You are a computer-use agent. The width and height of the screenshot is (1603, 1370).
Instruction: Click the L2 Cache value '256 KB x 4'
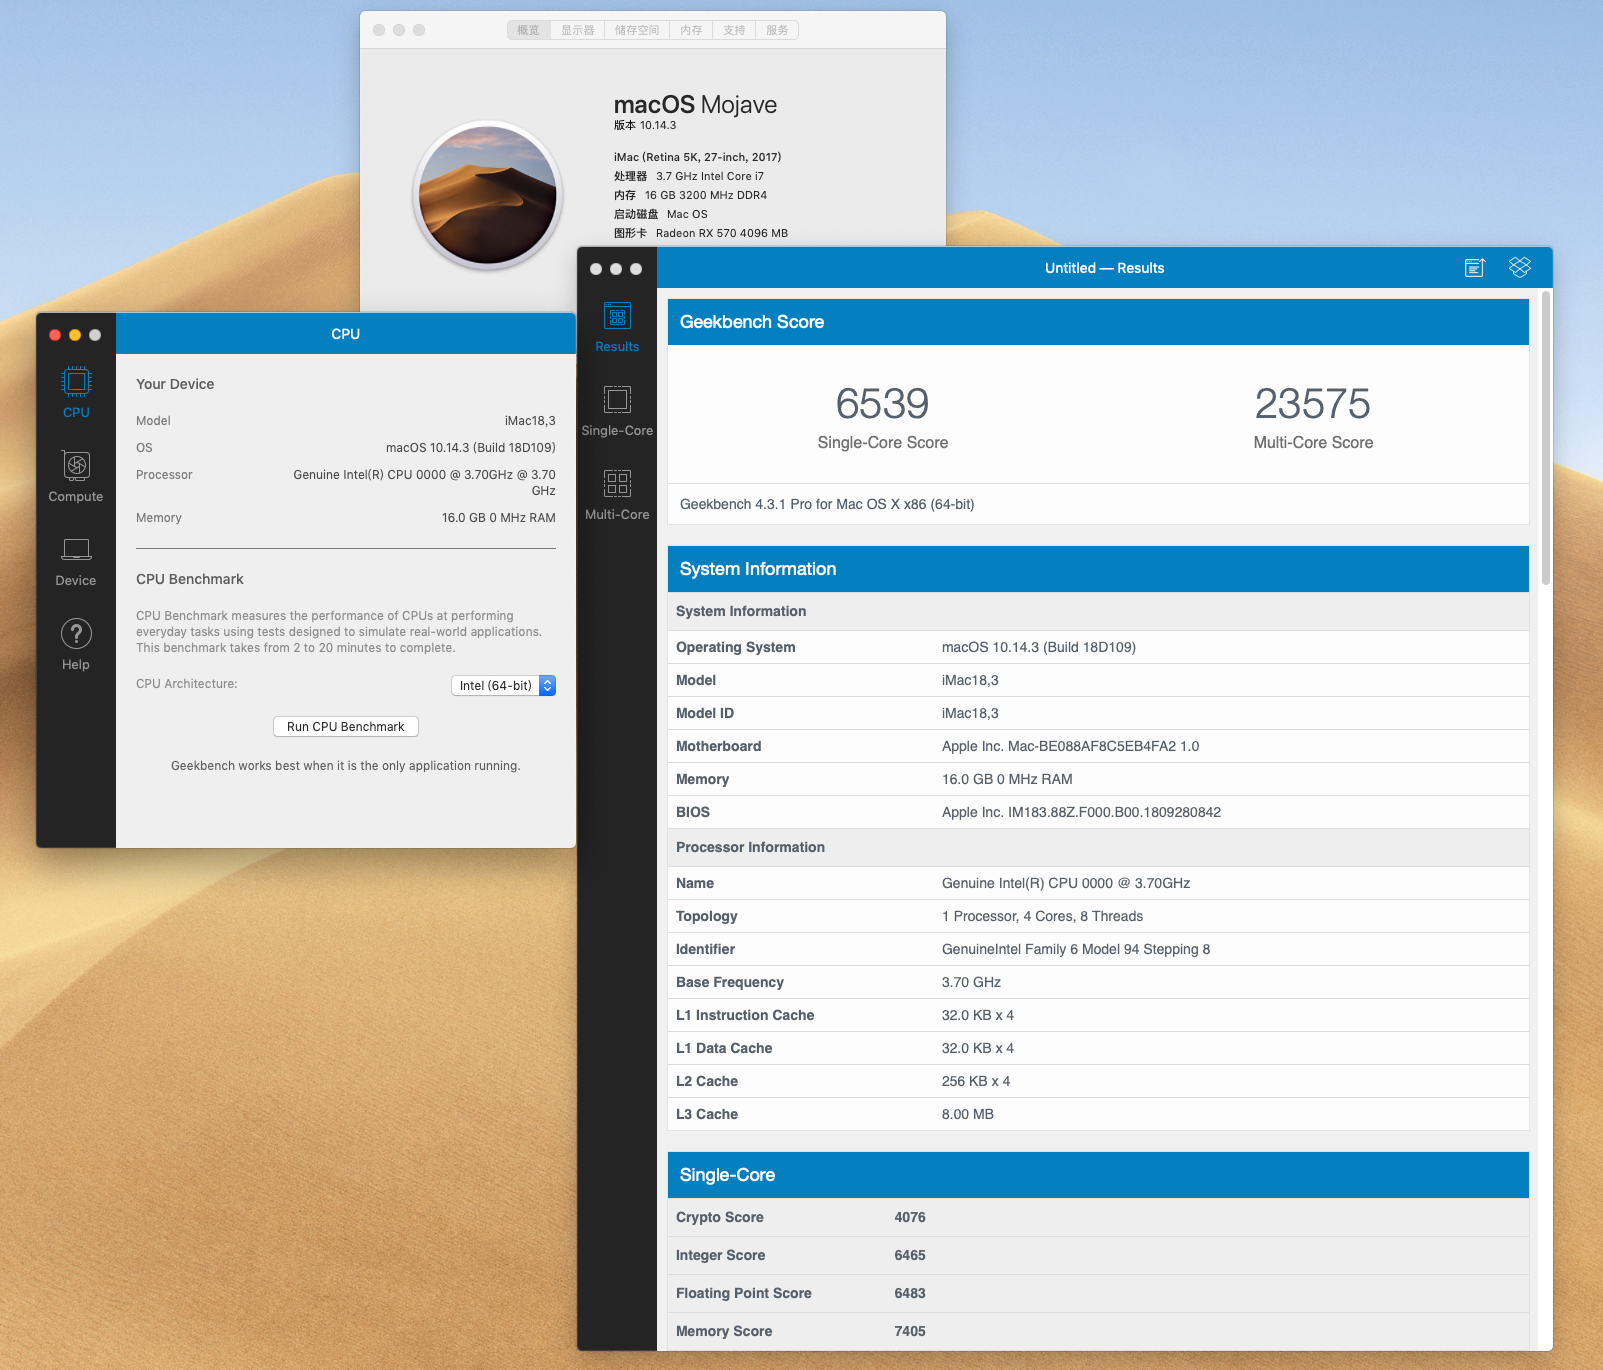(976, 1081)
